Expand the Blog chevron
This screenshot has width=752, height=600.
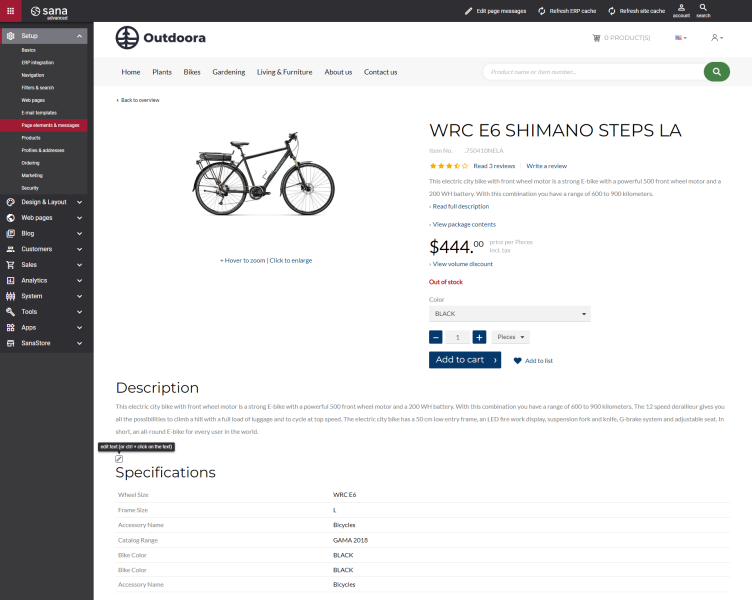tap(80, 234)
